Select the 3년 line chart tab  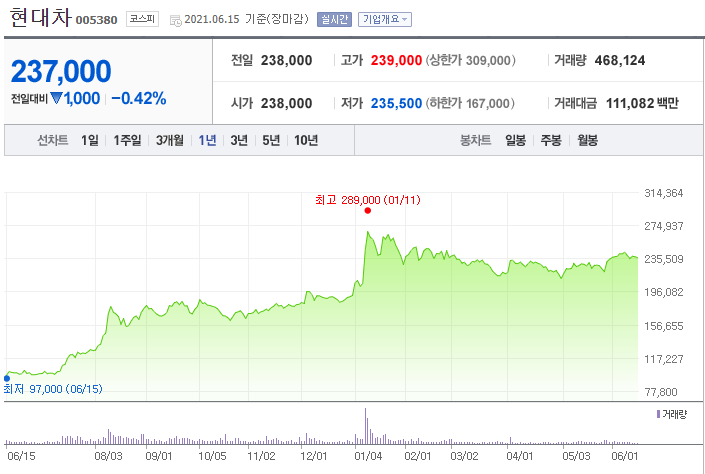tap(239, 140)
